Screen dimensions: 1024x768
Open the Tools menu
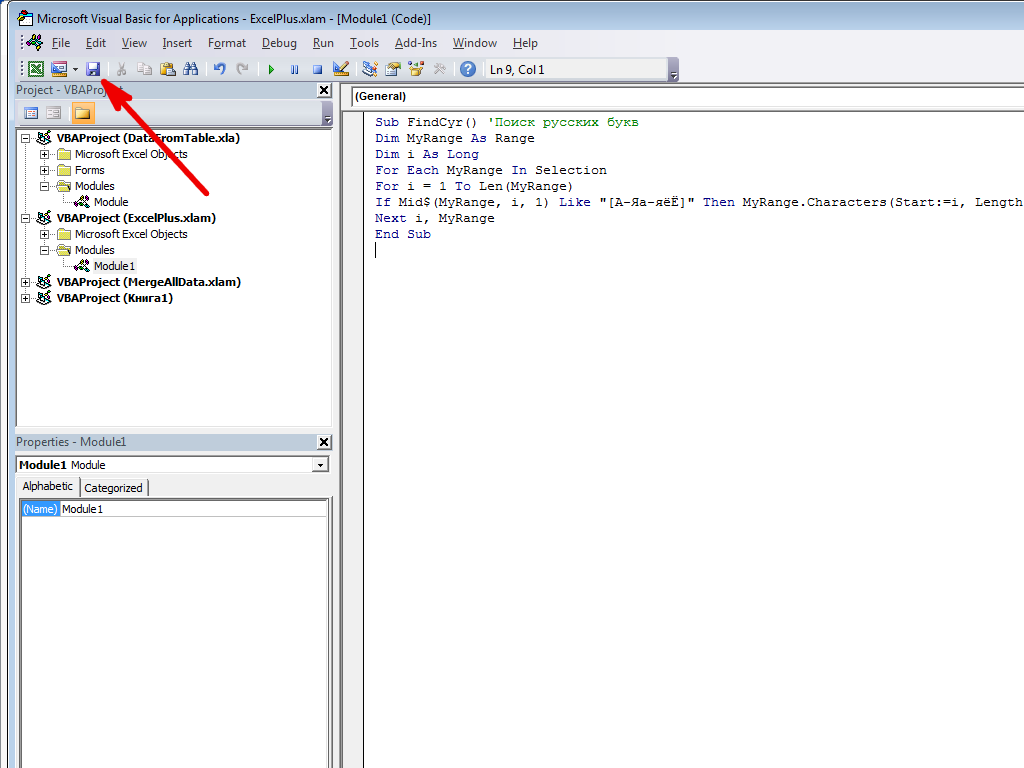pos(364,43)
